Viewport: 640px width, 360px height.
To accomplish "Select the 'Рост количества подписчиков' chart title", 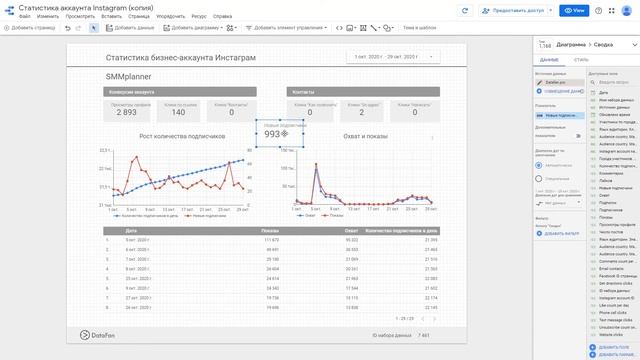I will (182, 136).
